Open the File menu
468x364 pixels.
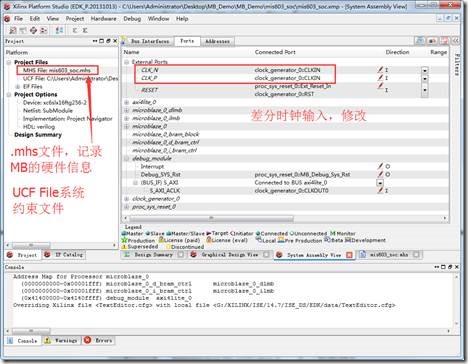point(18,19)
